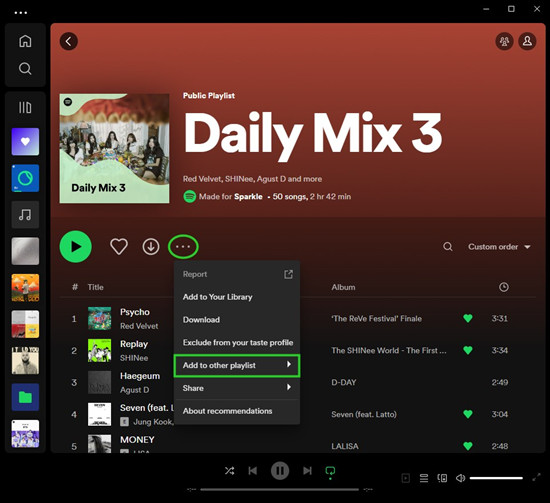The width and height of the screenshot is (550, 503).
Task: Open the SHINee artist link
Action: tap(134, 358)
